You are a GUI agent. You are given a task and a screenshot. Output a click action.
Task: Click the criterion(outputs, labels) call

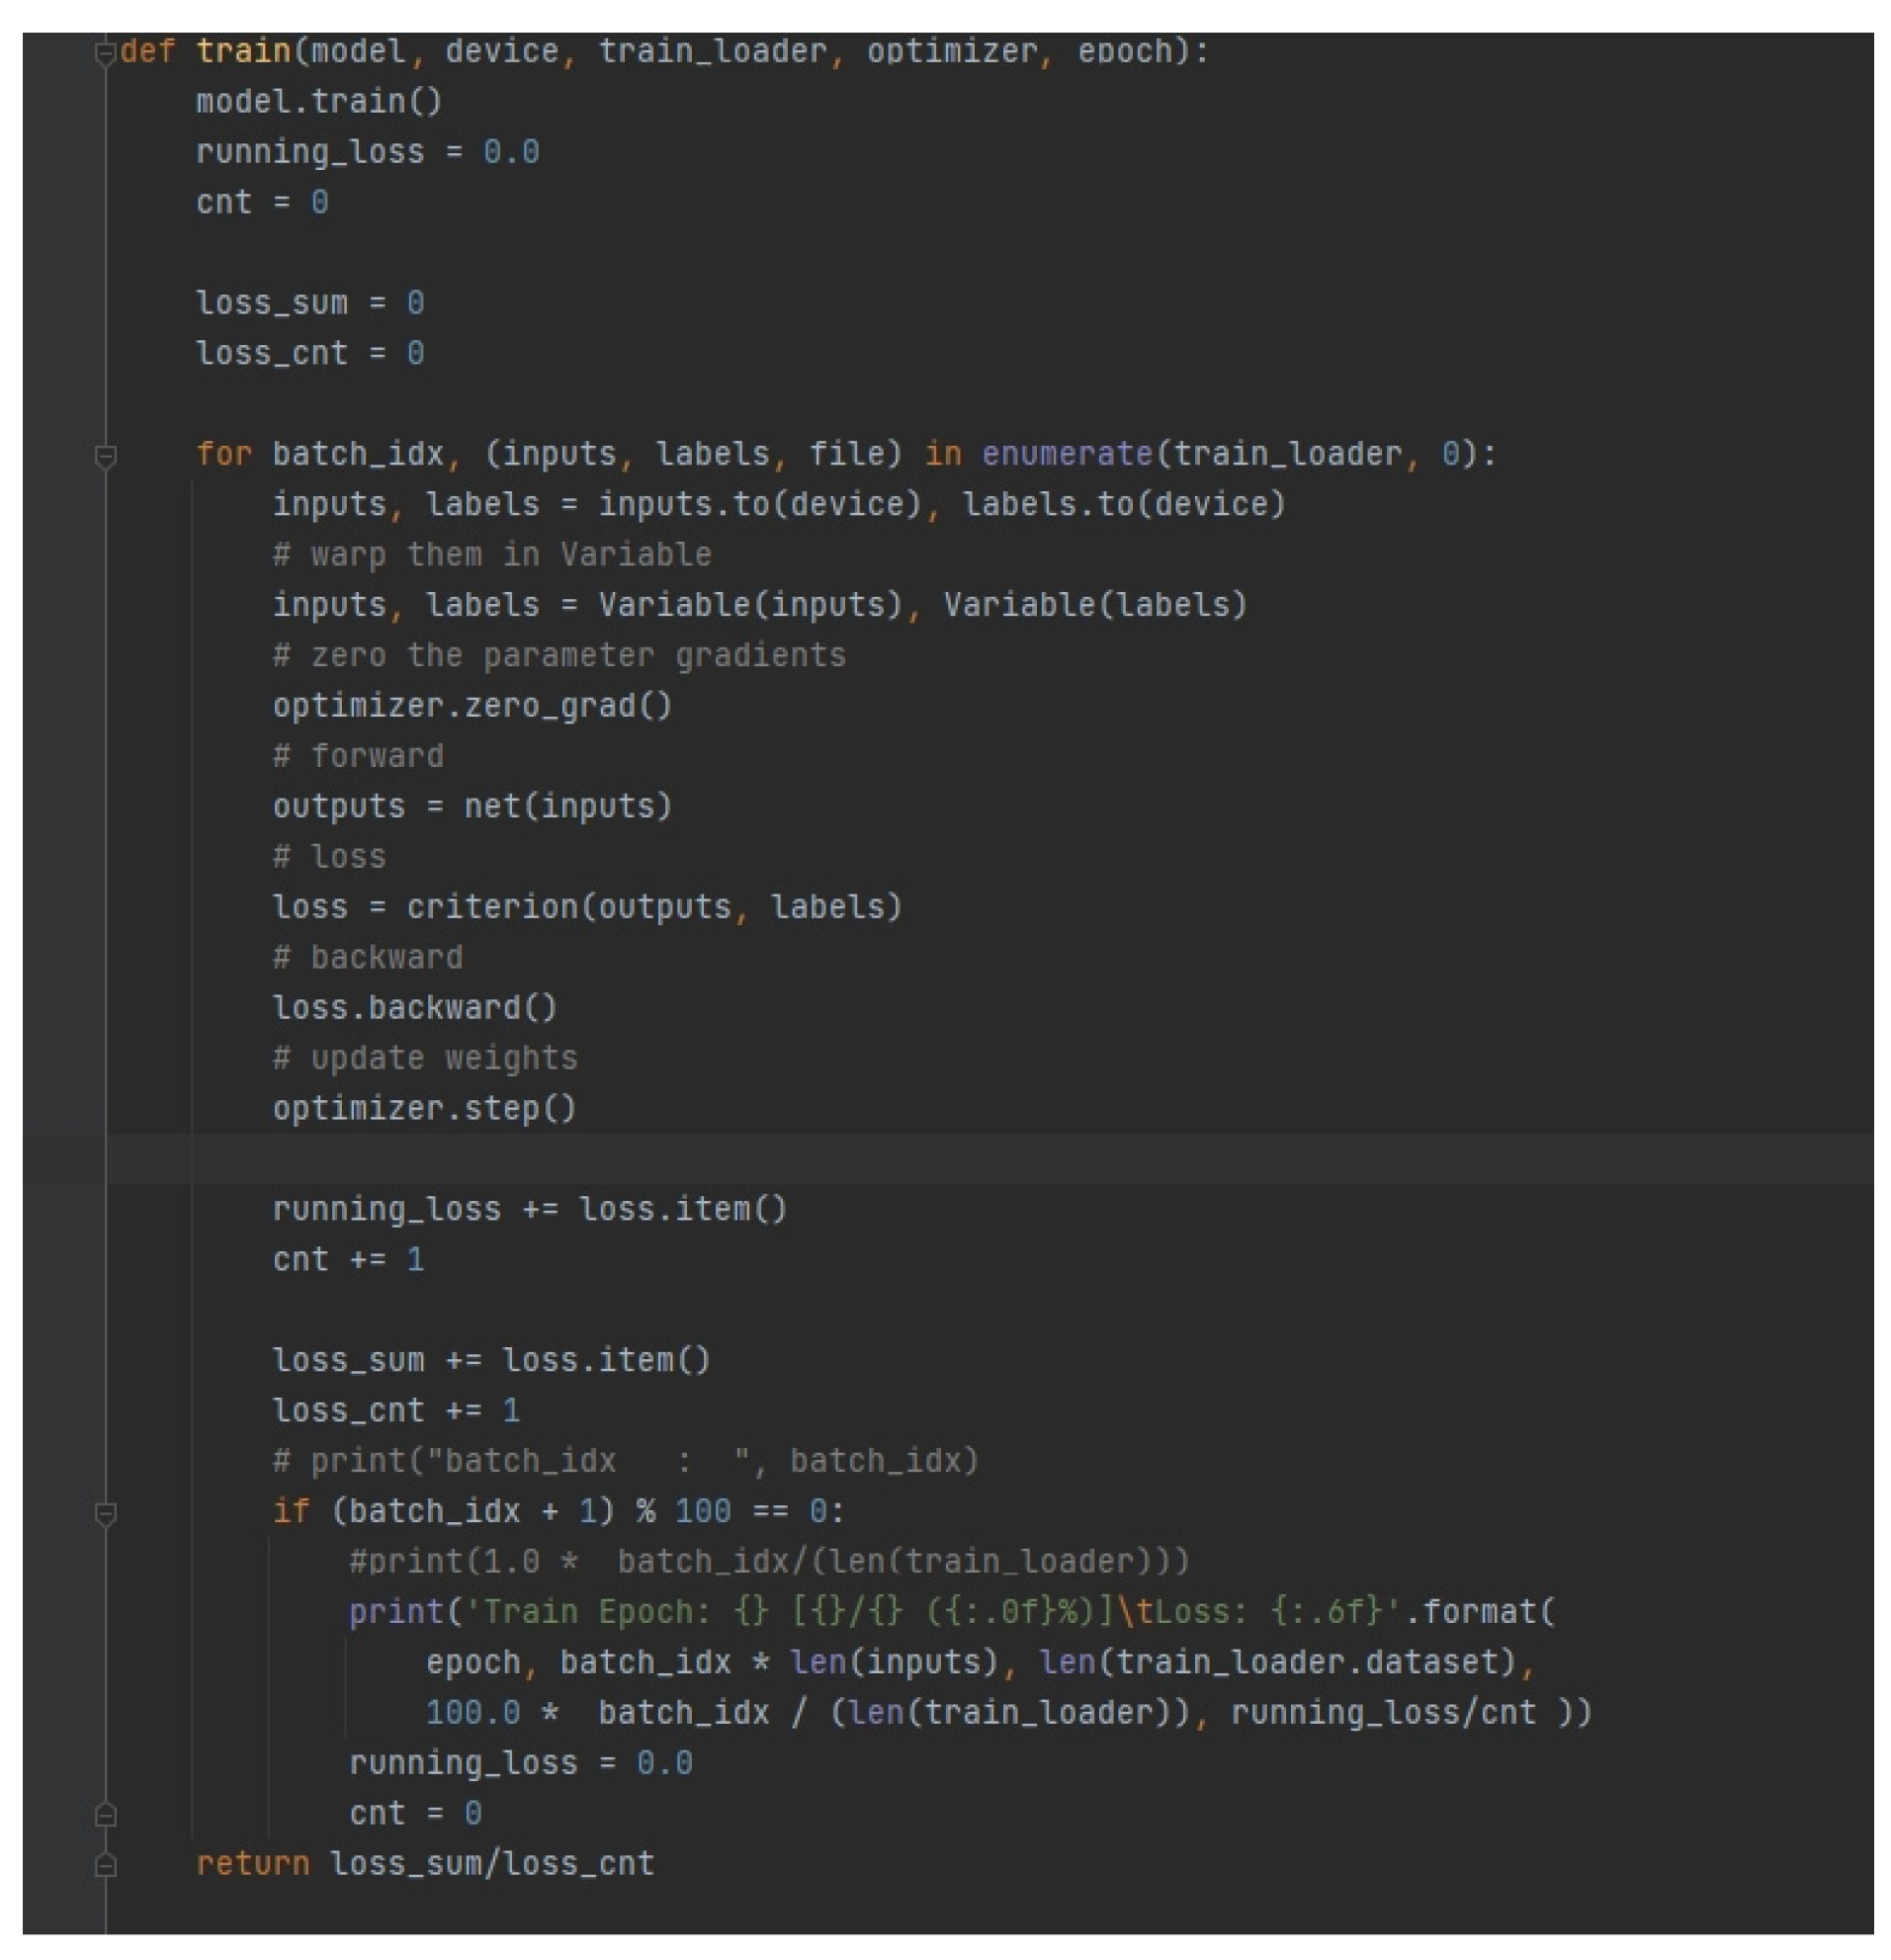653,908
